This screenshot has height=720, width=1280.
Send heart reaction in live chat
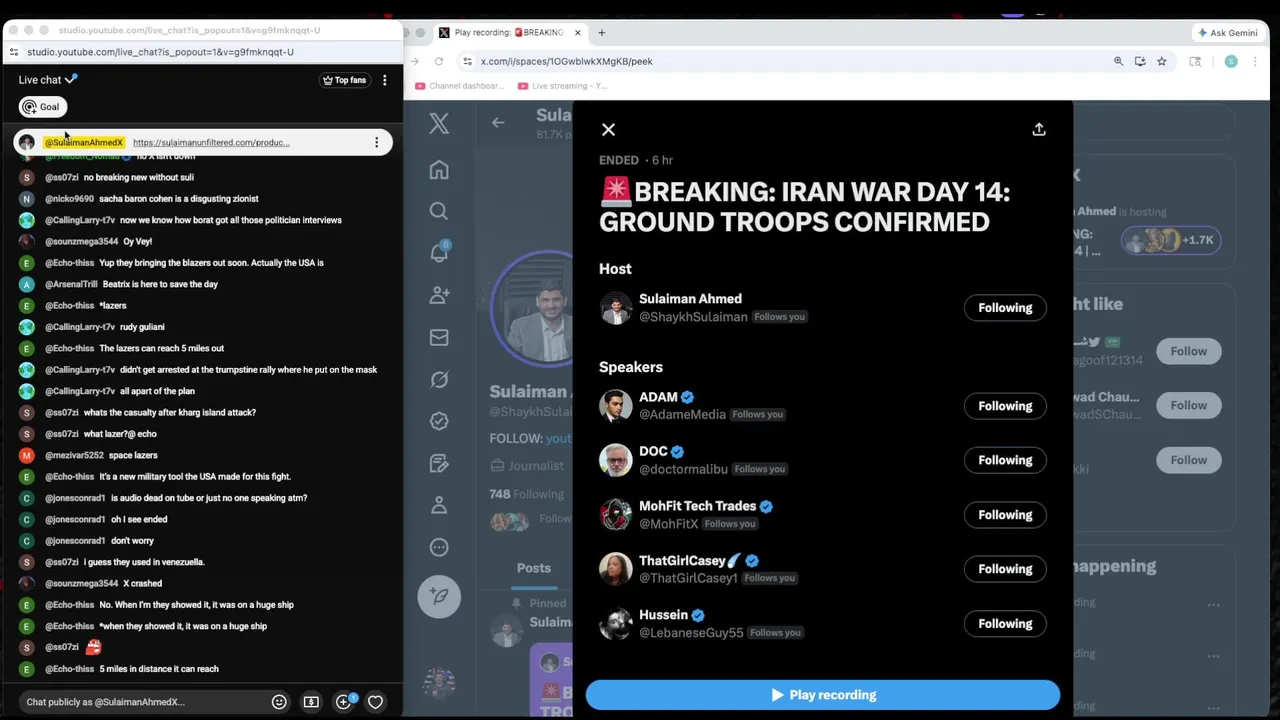375,702
